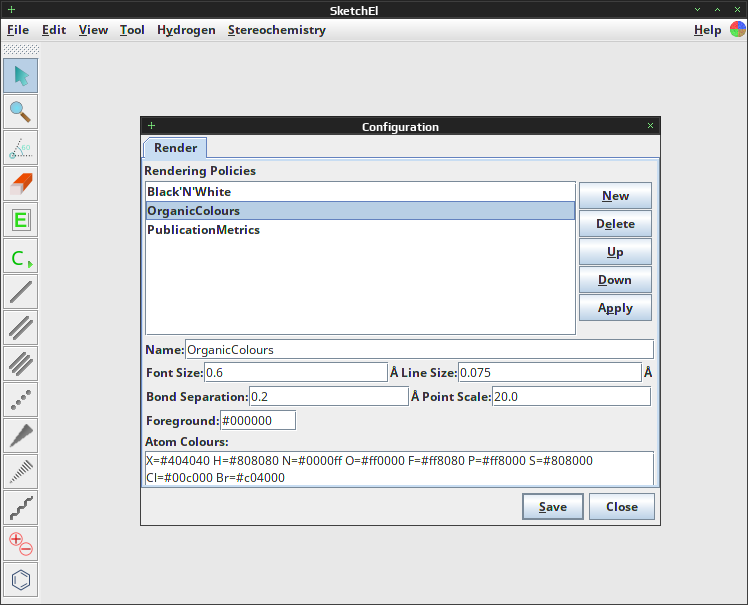Activate the eraser tool

21,184
